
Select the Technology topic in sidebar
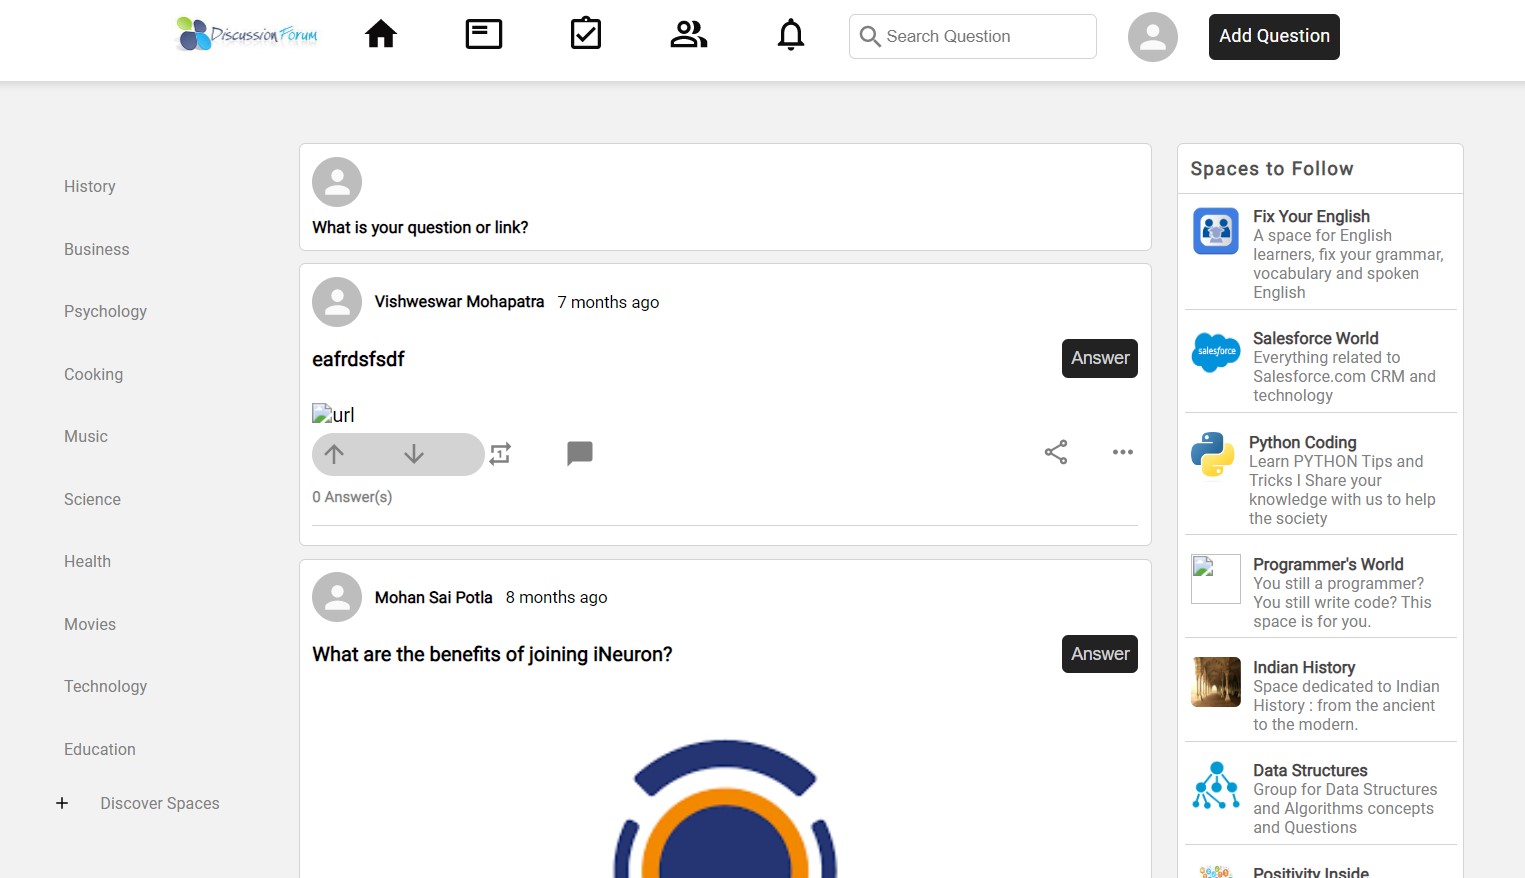[105, 686]
